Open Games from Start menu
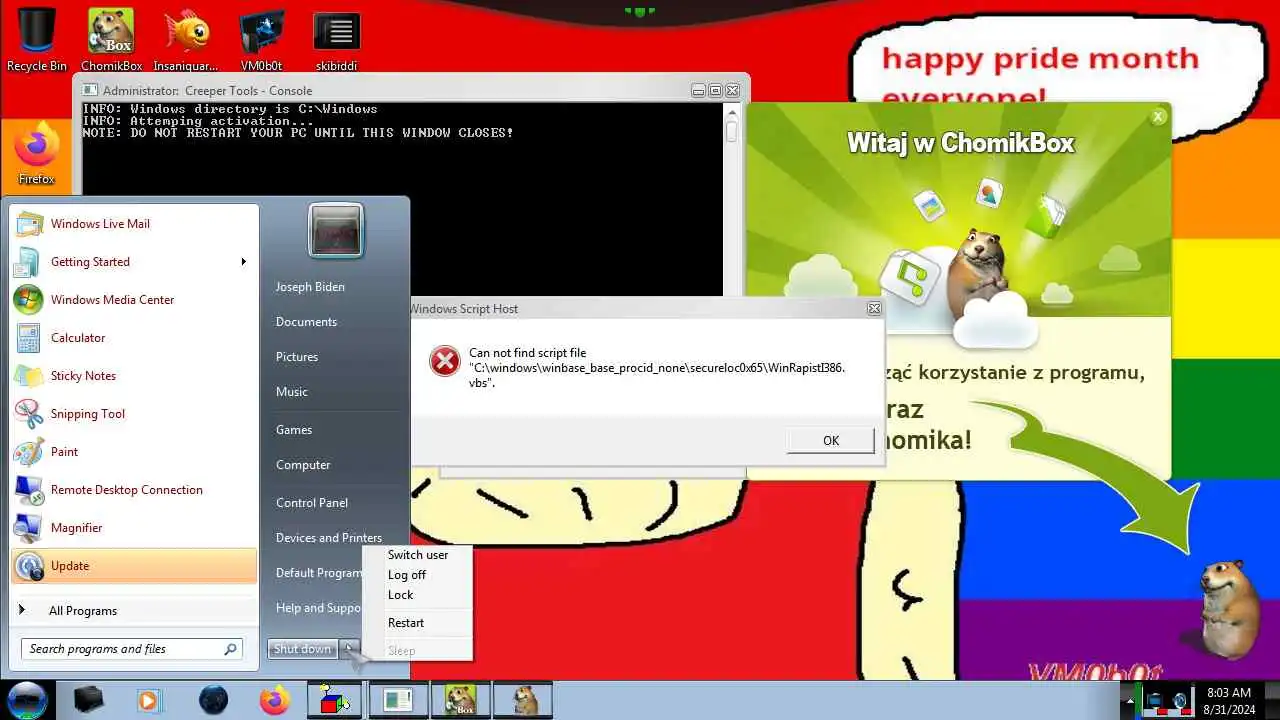The width and height of the screenshot is (1280, 720). (294, 430)
